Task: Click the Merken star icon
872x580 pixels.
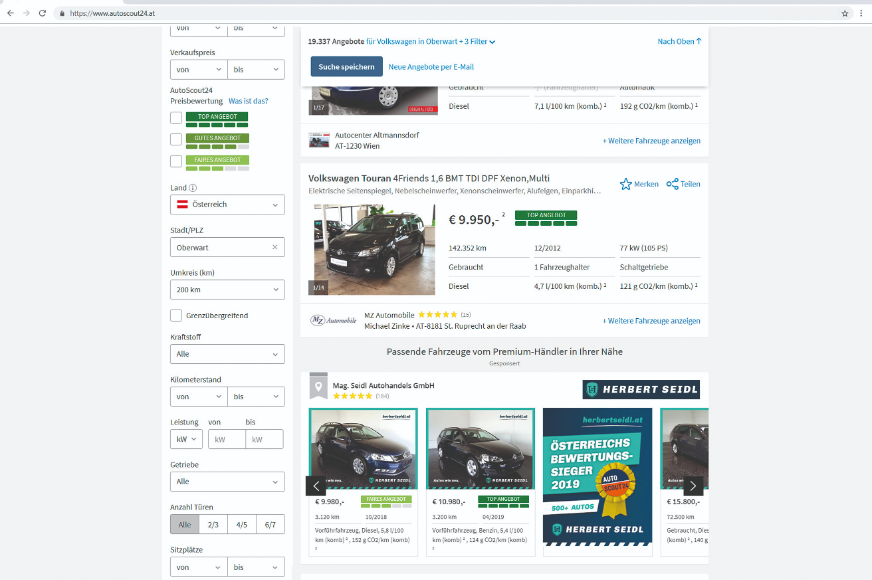Action: 626,184
